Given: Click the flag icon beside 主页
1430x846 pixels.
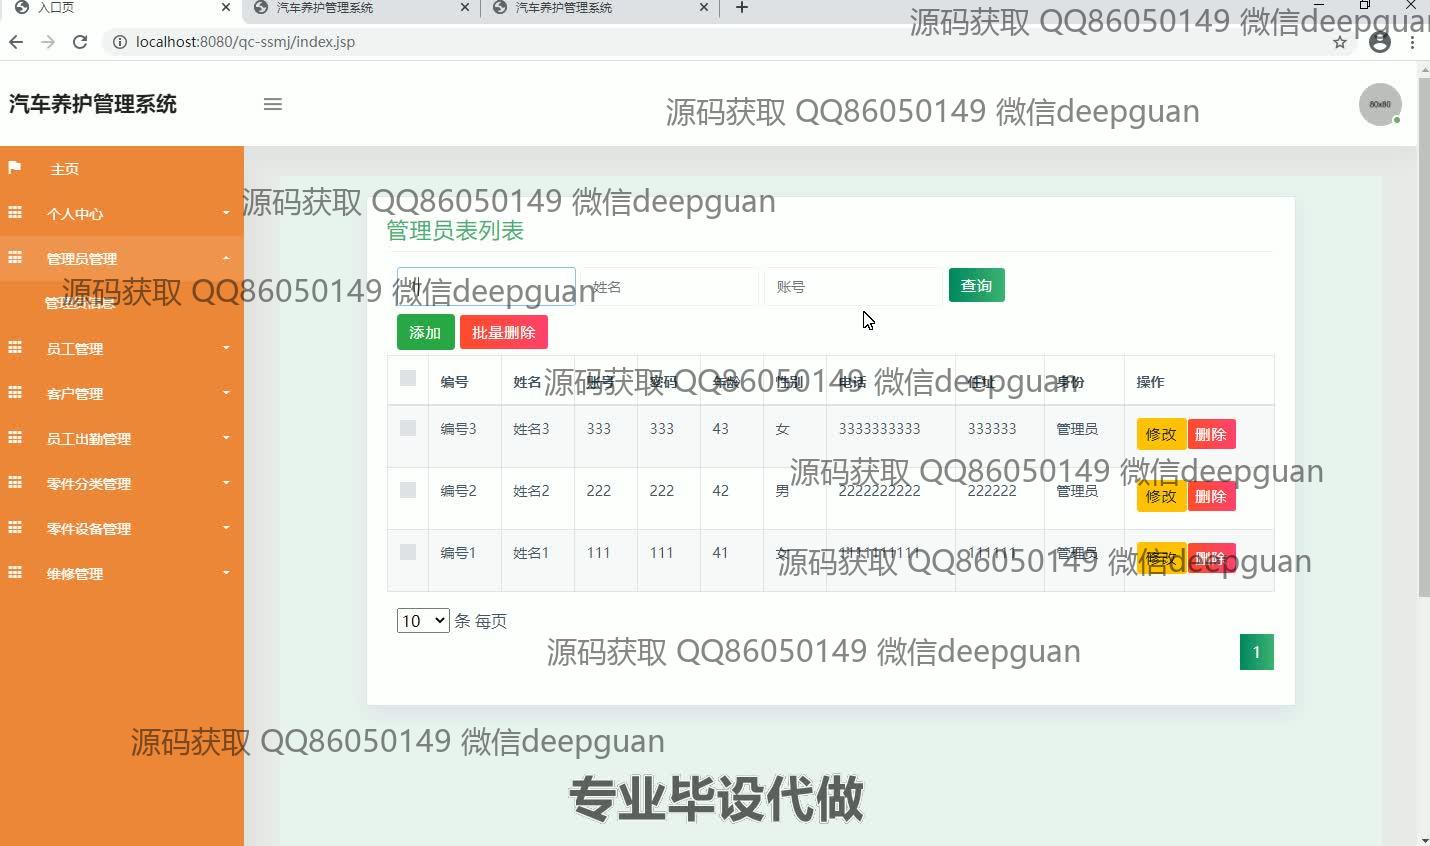Looking at the screenshot, I should tap(15, 168).
